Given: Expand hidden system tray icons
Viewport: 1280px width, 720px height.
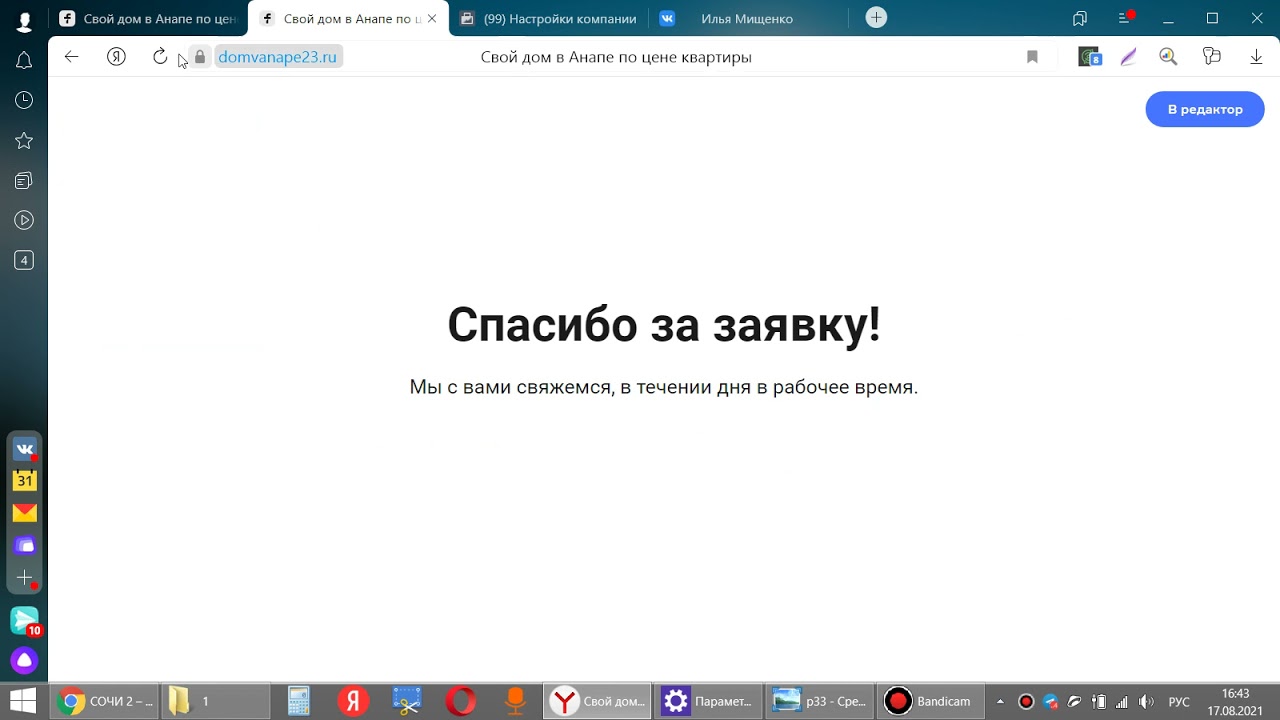Looking at the screenshot, I should coord(1000,702).
